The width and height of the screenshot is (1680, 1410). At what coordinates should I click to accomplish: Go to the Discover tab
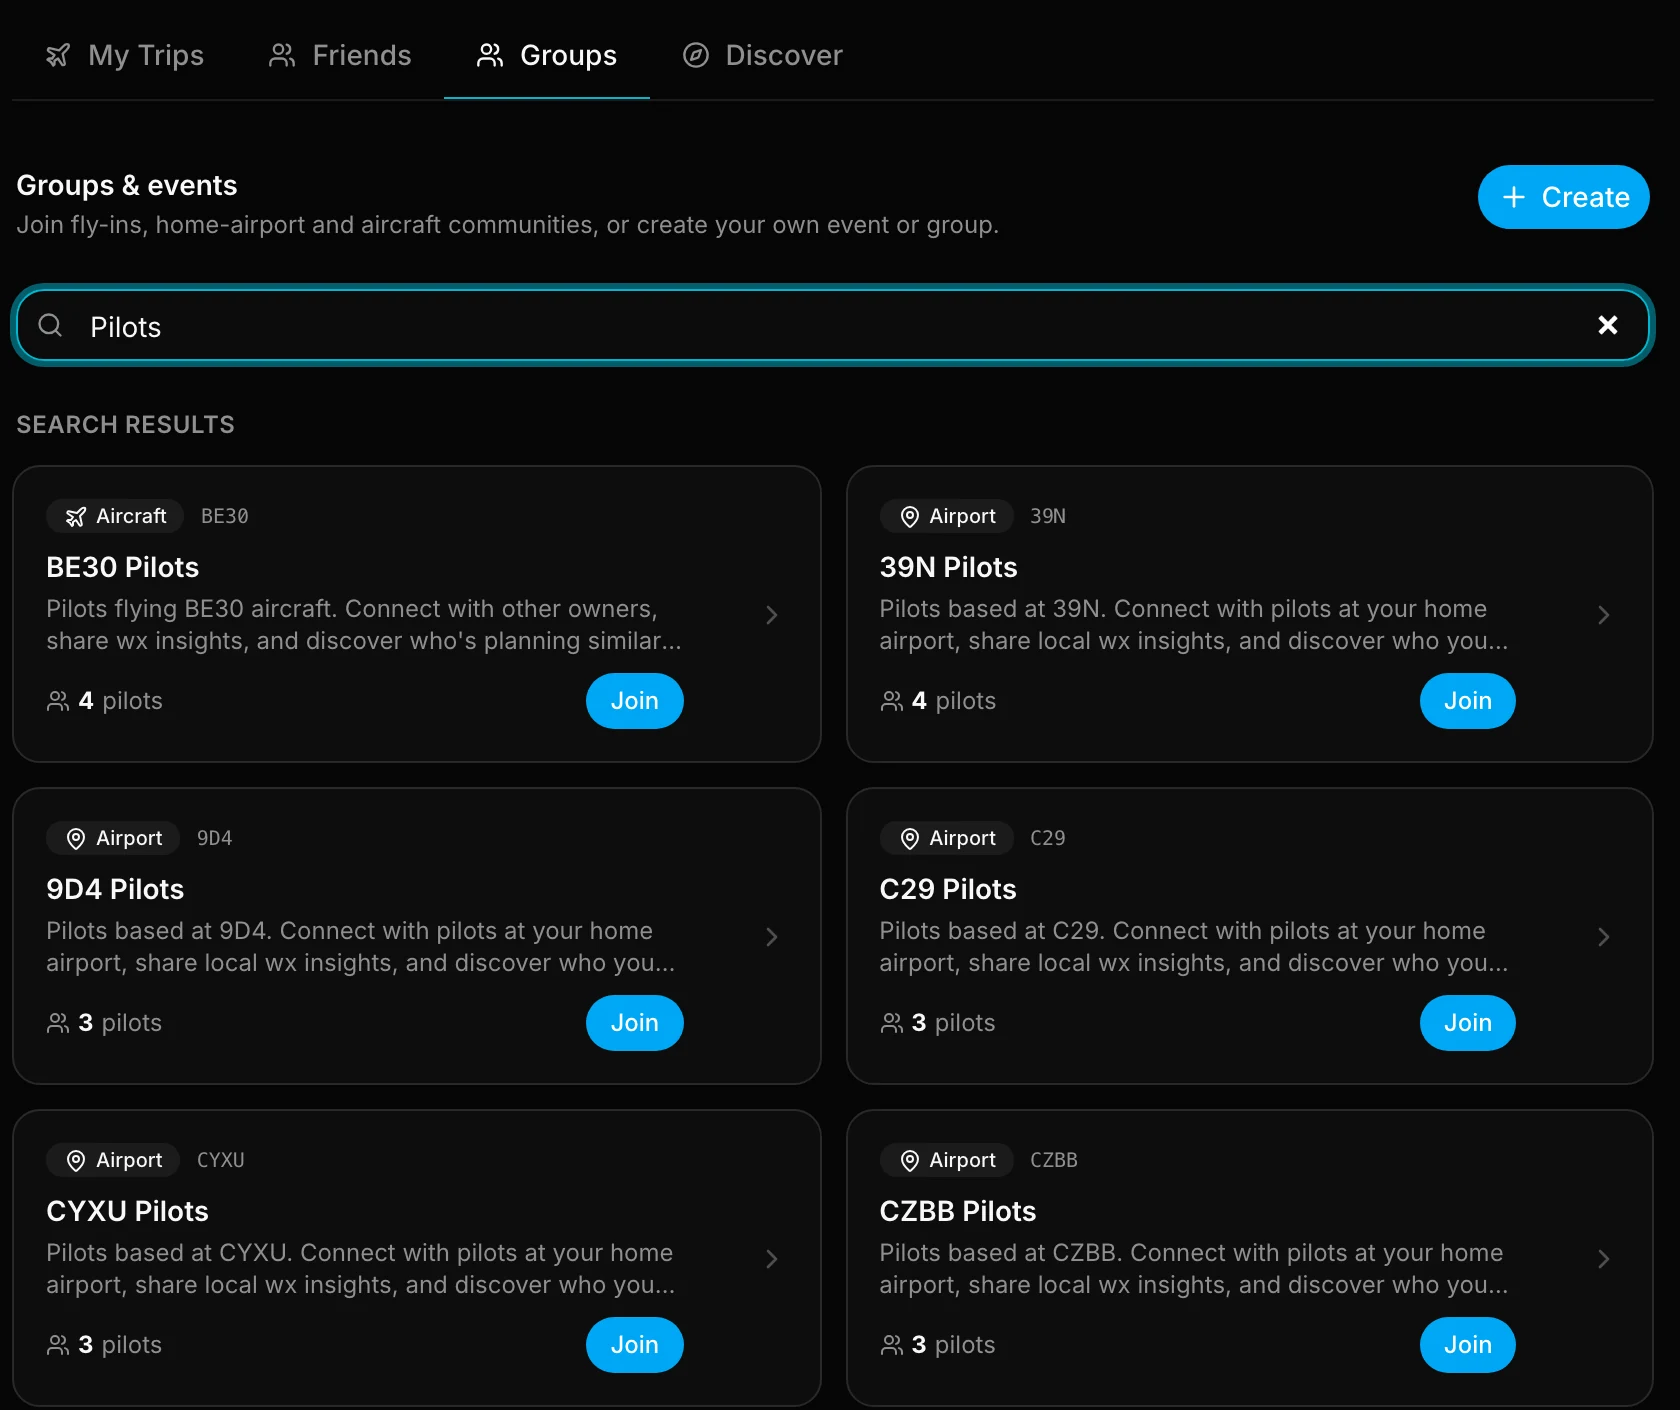coord(763,55)
